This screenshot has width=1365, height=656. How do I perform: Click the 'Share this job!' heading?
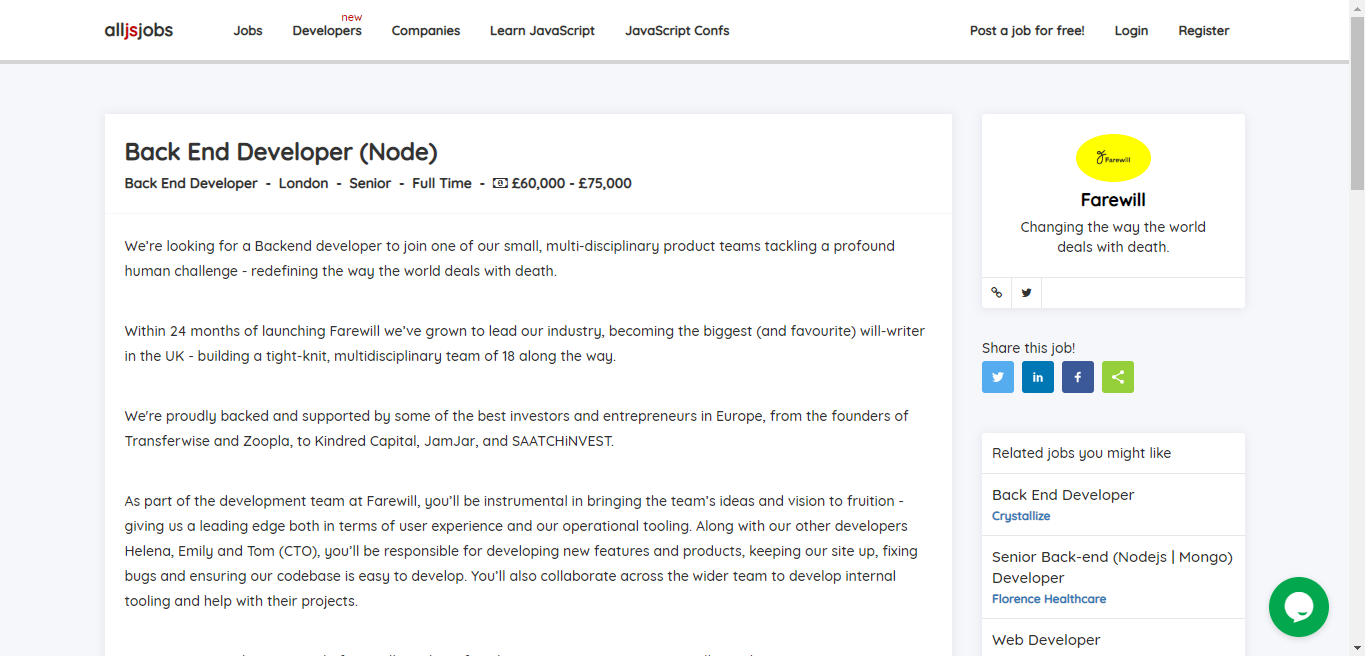coord(1028,348)
